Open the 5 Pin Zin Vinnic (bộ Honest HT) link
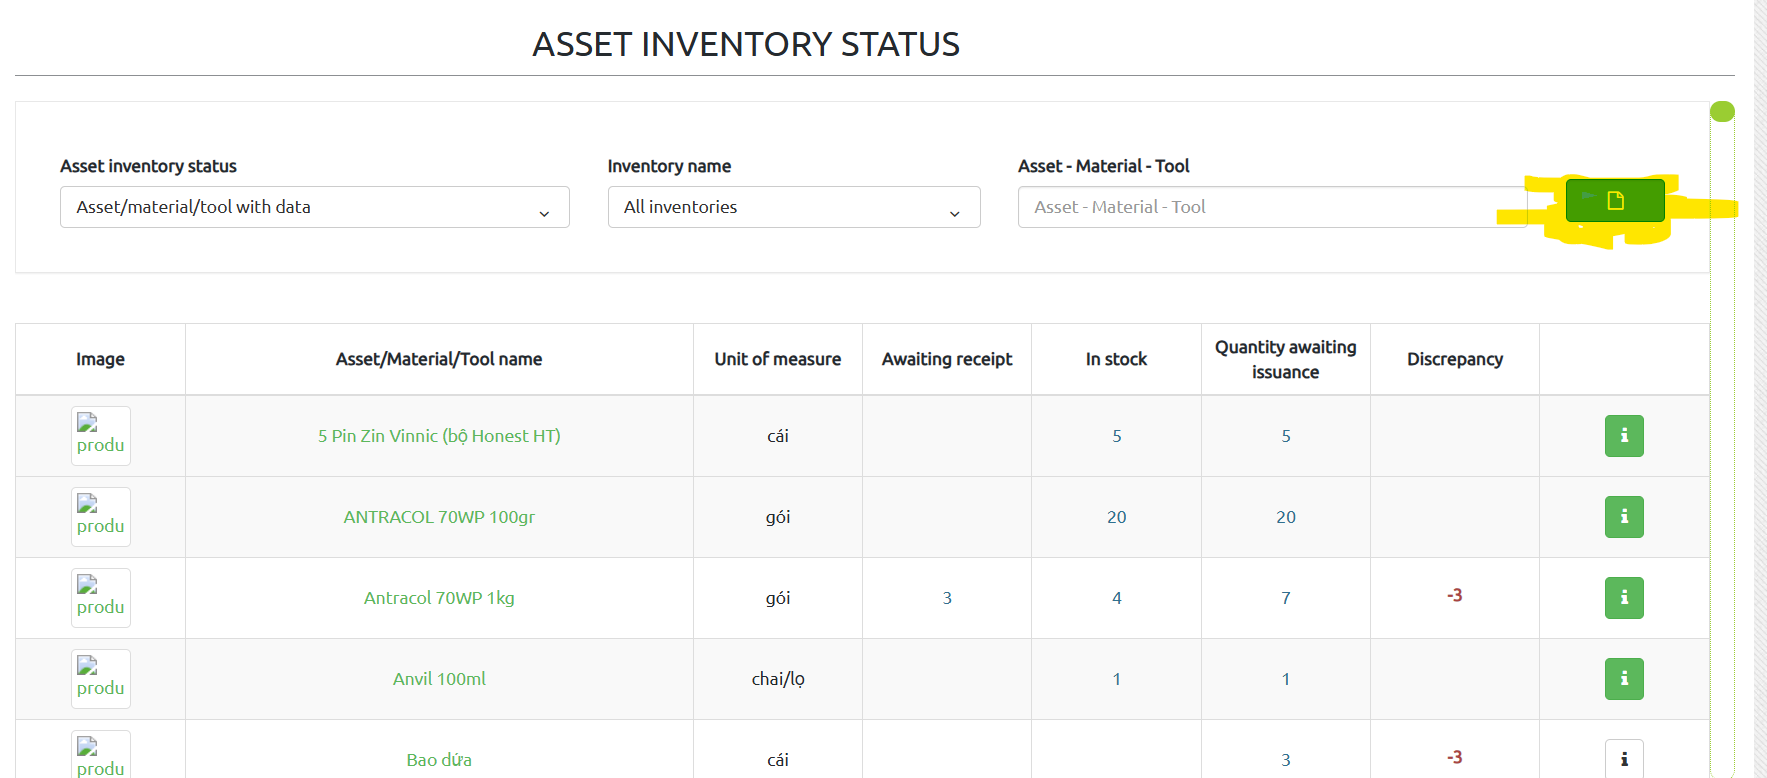Image resolution: width=1767 pixels, height=778 pixels. 439,436
